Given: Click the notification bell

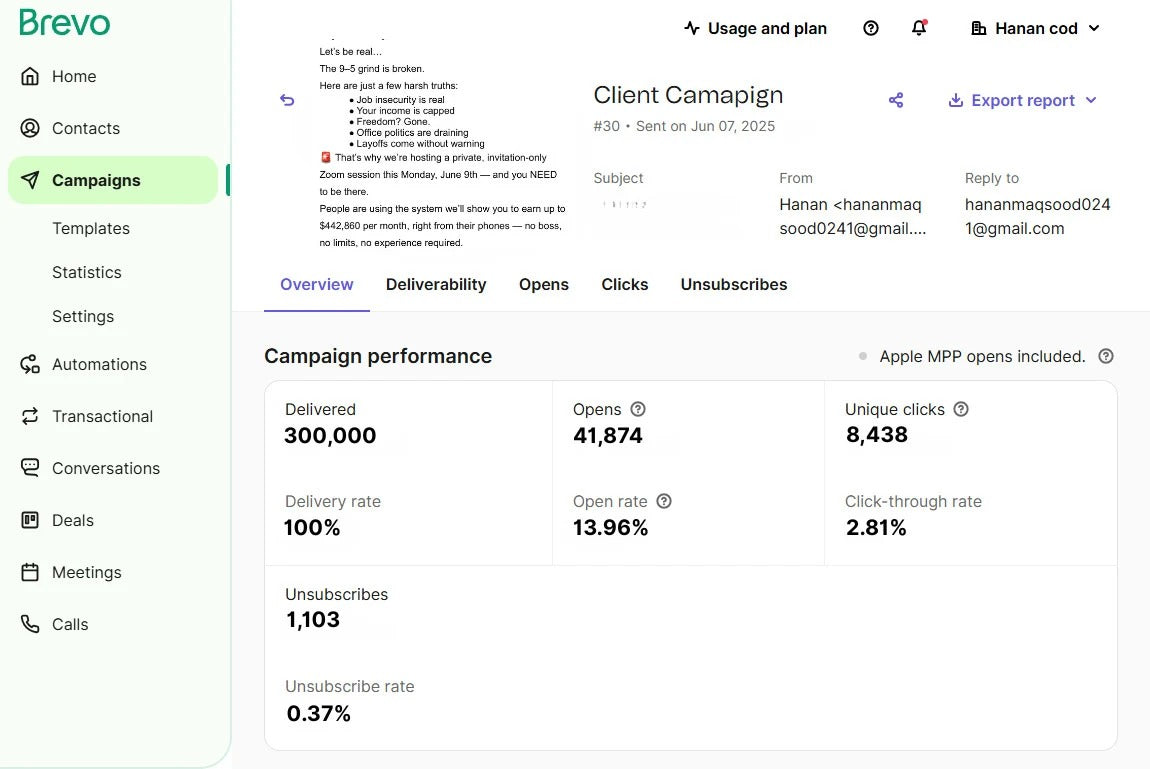Looking at the screenshot, I should 919,28.
